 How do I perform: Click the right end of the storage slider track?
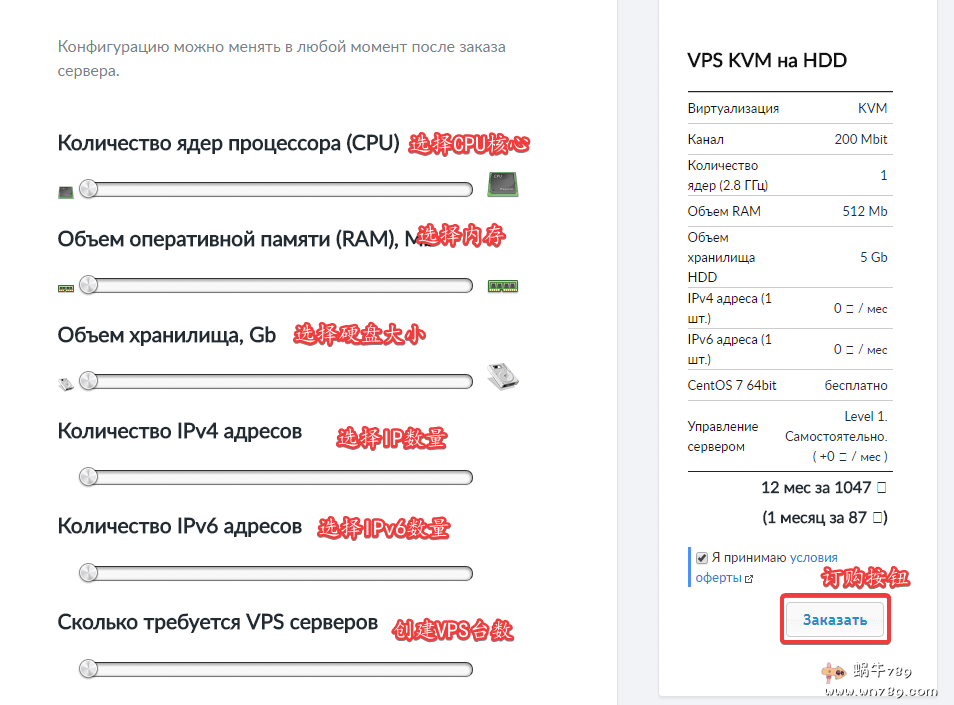click(x=466, y=381)
